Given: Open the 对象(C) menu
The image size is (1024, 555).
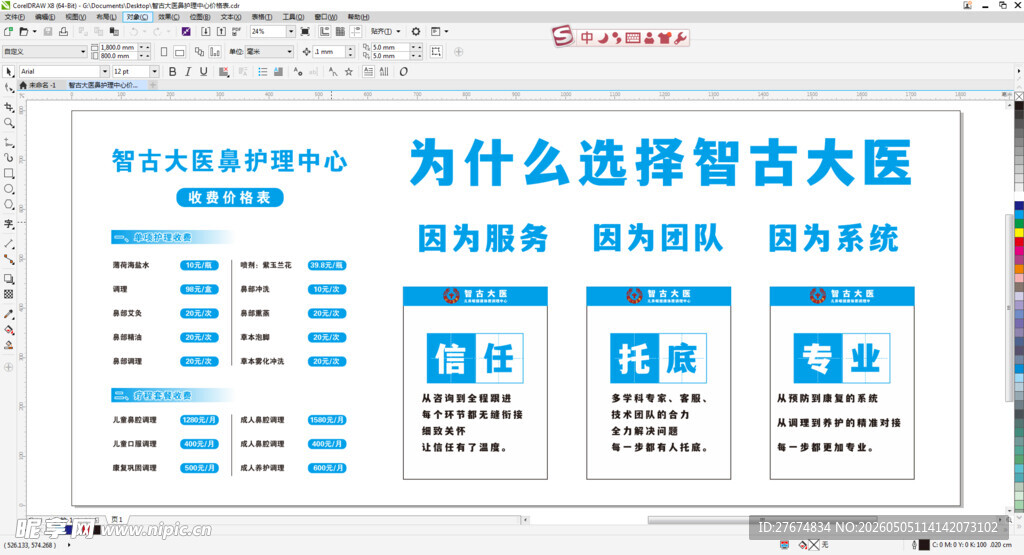Looking at the screenshot, I should click(x=137, y=17).
